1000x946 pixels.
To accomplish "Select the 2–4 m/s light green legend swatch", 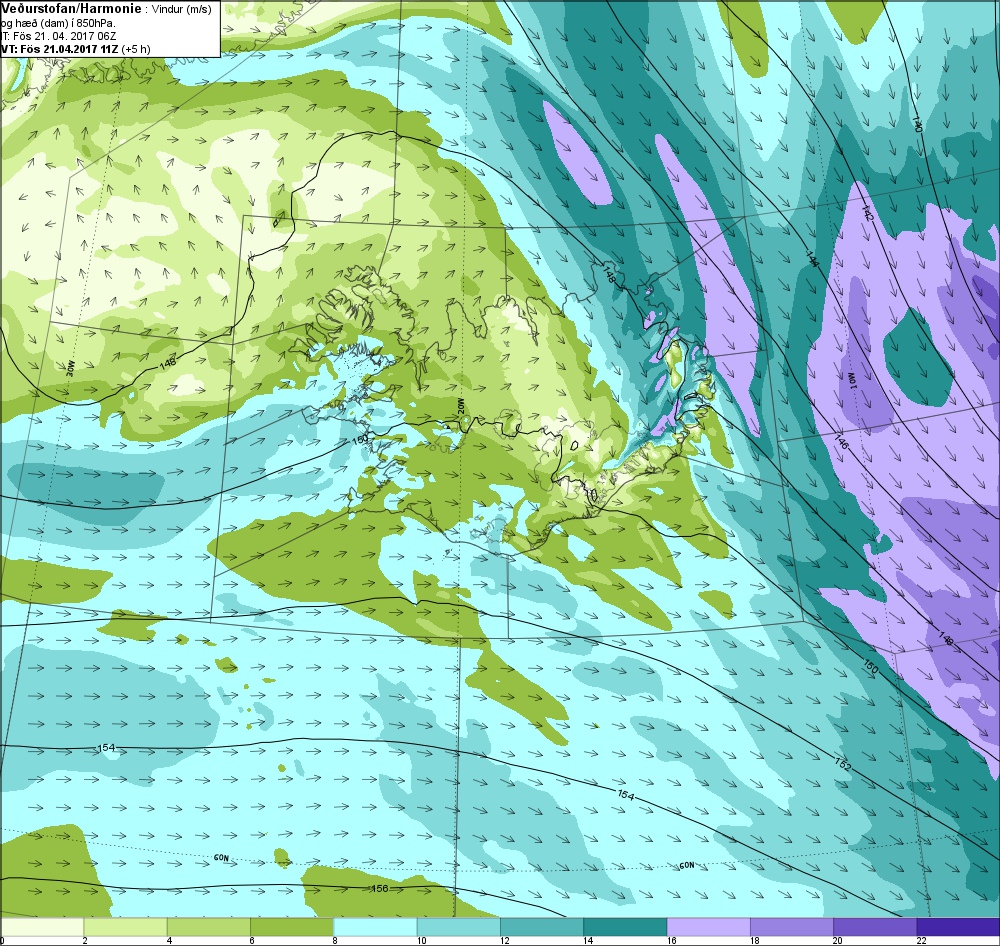I will coord(126,926).
